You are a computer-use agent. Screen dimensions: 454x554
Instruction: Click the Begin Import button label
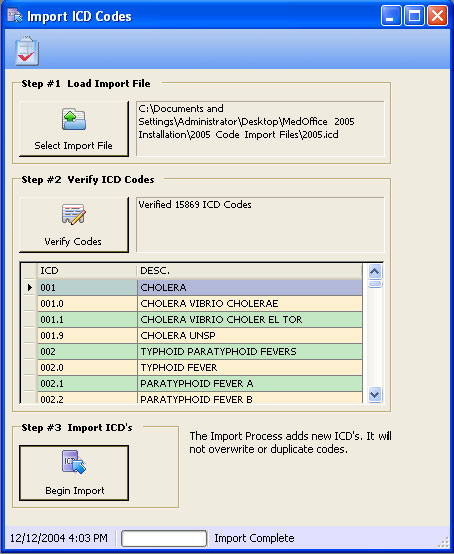[75, 490]
